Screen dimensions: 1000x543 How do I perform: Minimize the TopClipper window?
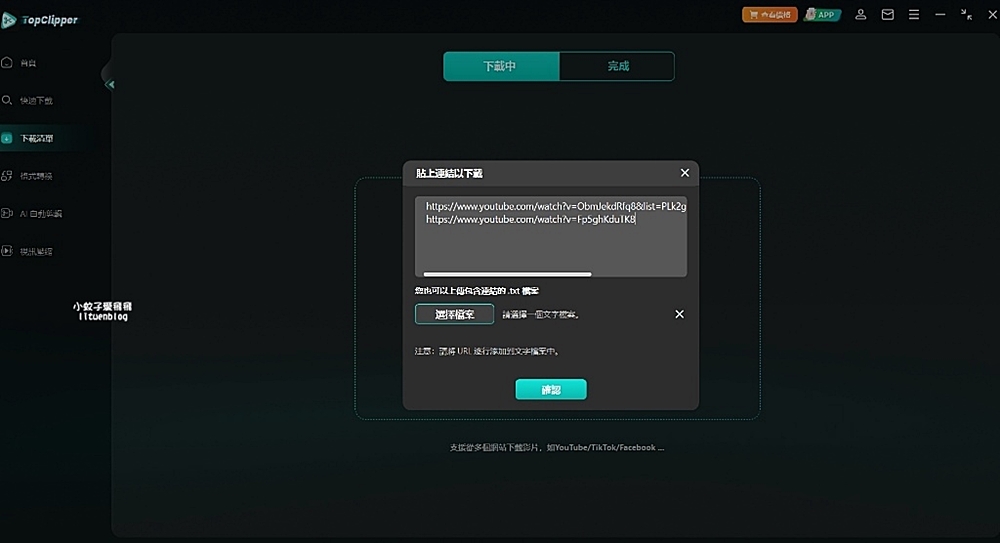coord(940,14)
